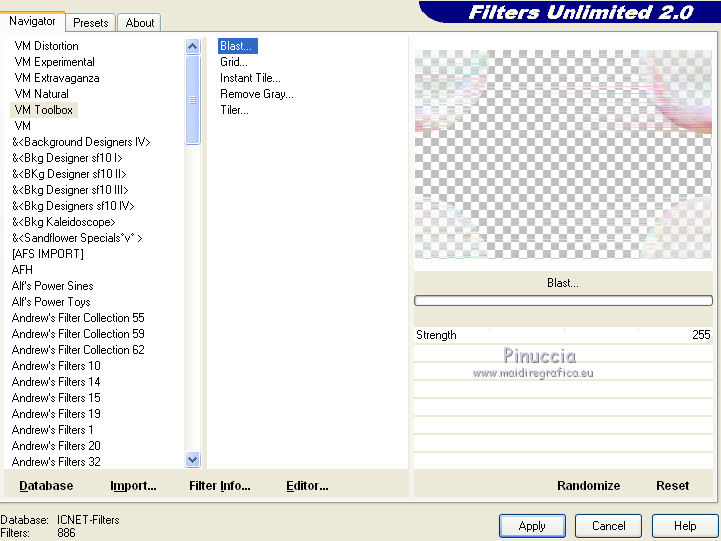Viewport: 721px width, 541px height.
Task: Select the Navigator tab
Action: 32,21
